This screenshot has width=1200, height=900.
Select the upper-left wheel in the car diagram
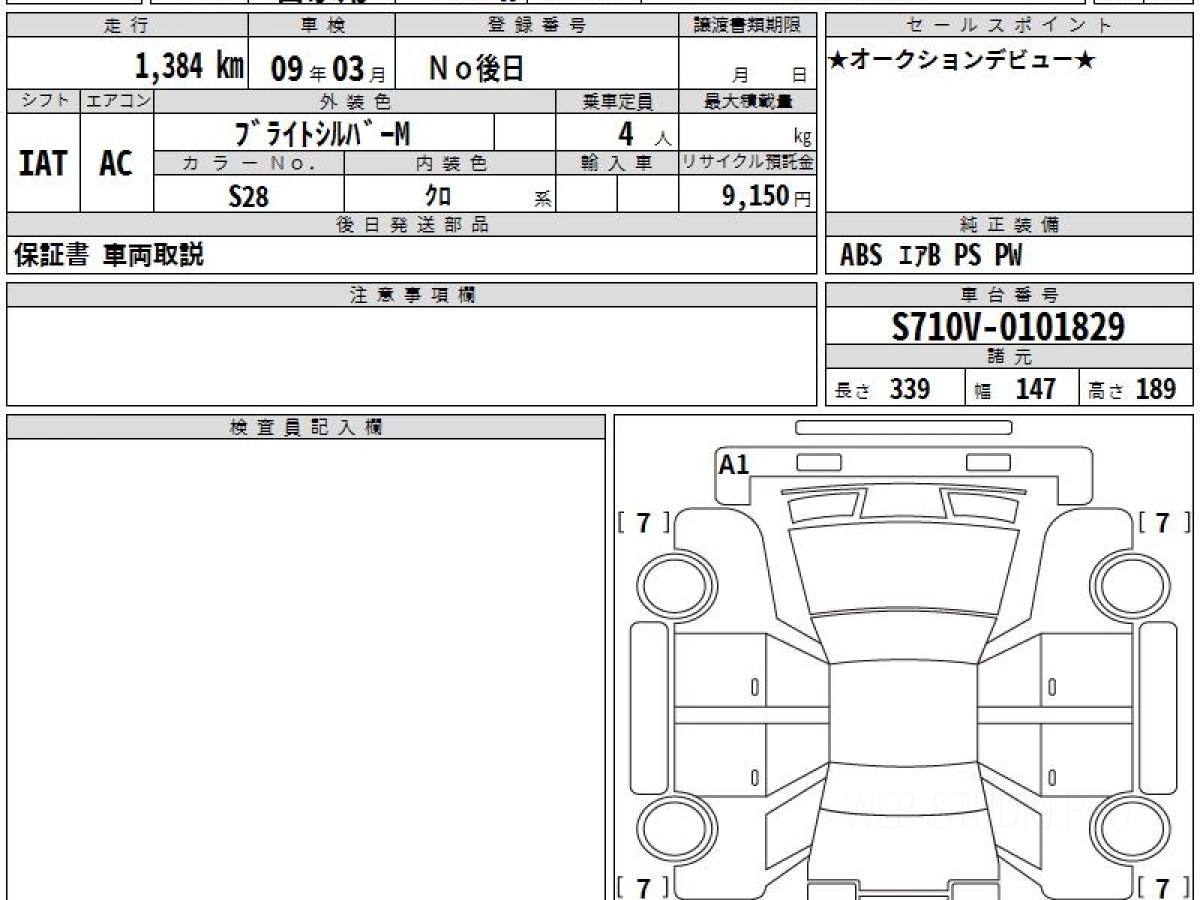point(666,581)
